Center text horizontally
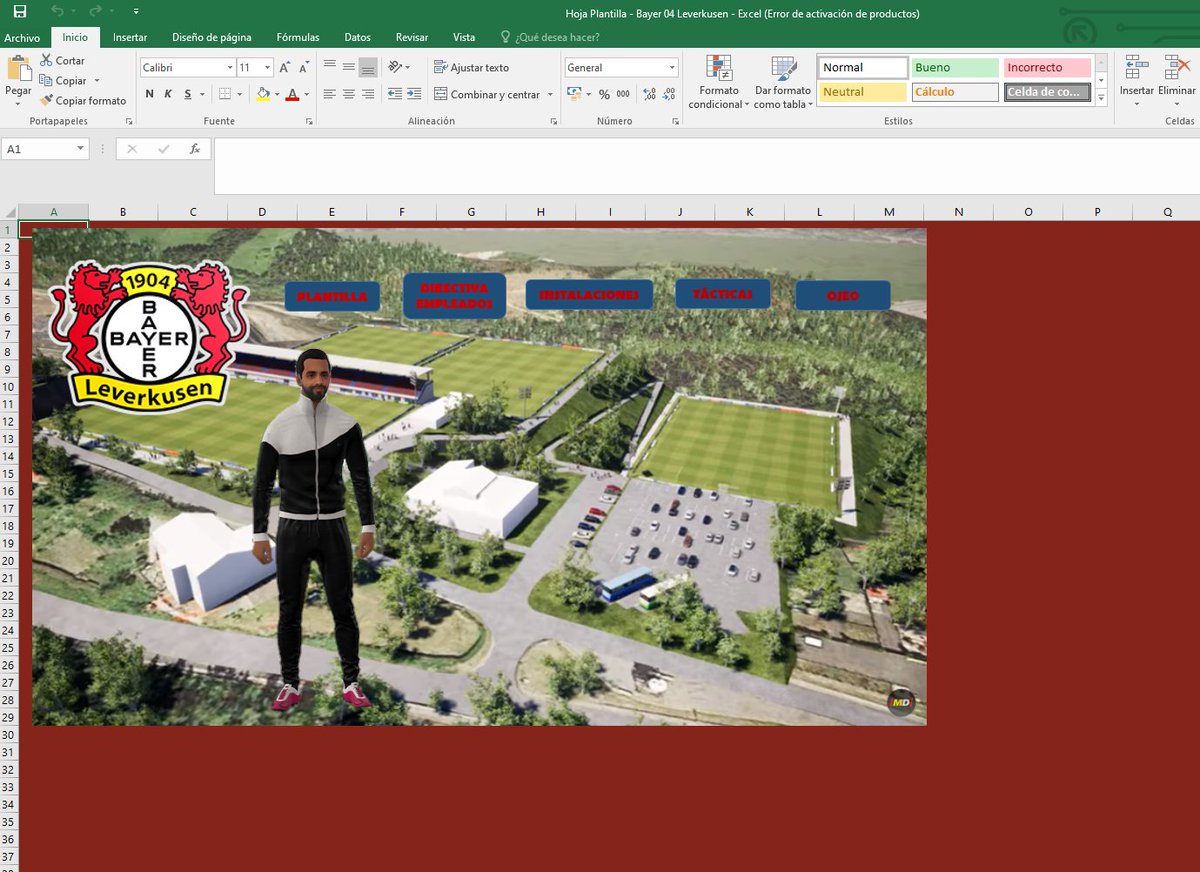 (349, 94)
